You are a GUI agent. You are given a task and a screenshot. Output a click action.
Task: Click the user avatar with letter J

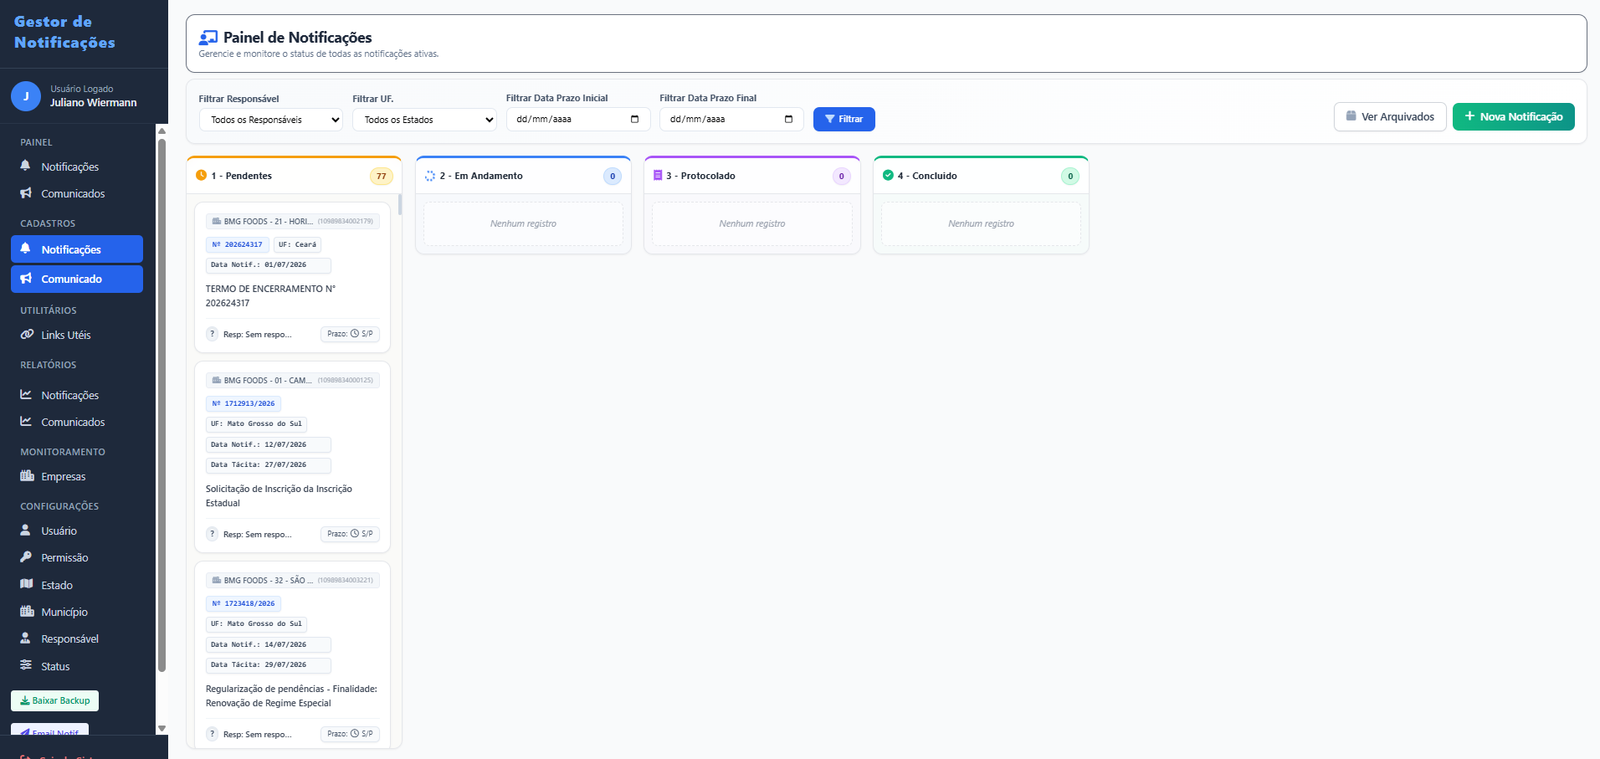coord(26,96)
